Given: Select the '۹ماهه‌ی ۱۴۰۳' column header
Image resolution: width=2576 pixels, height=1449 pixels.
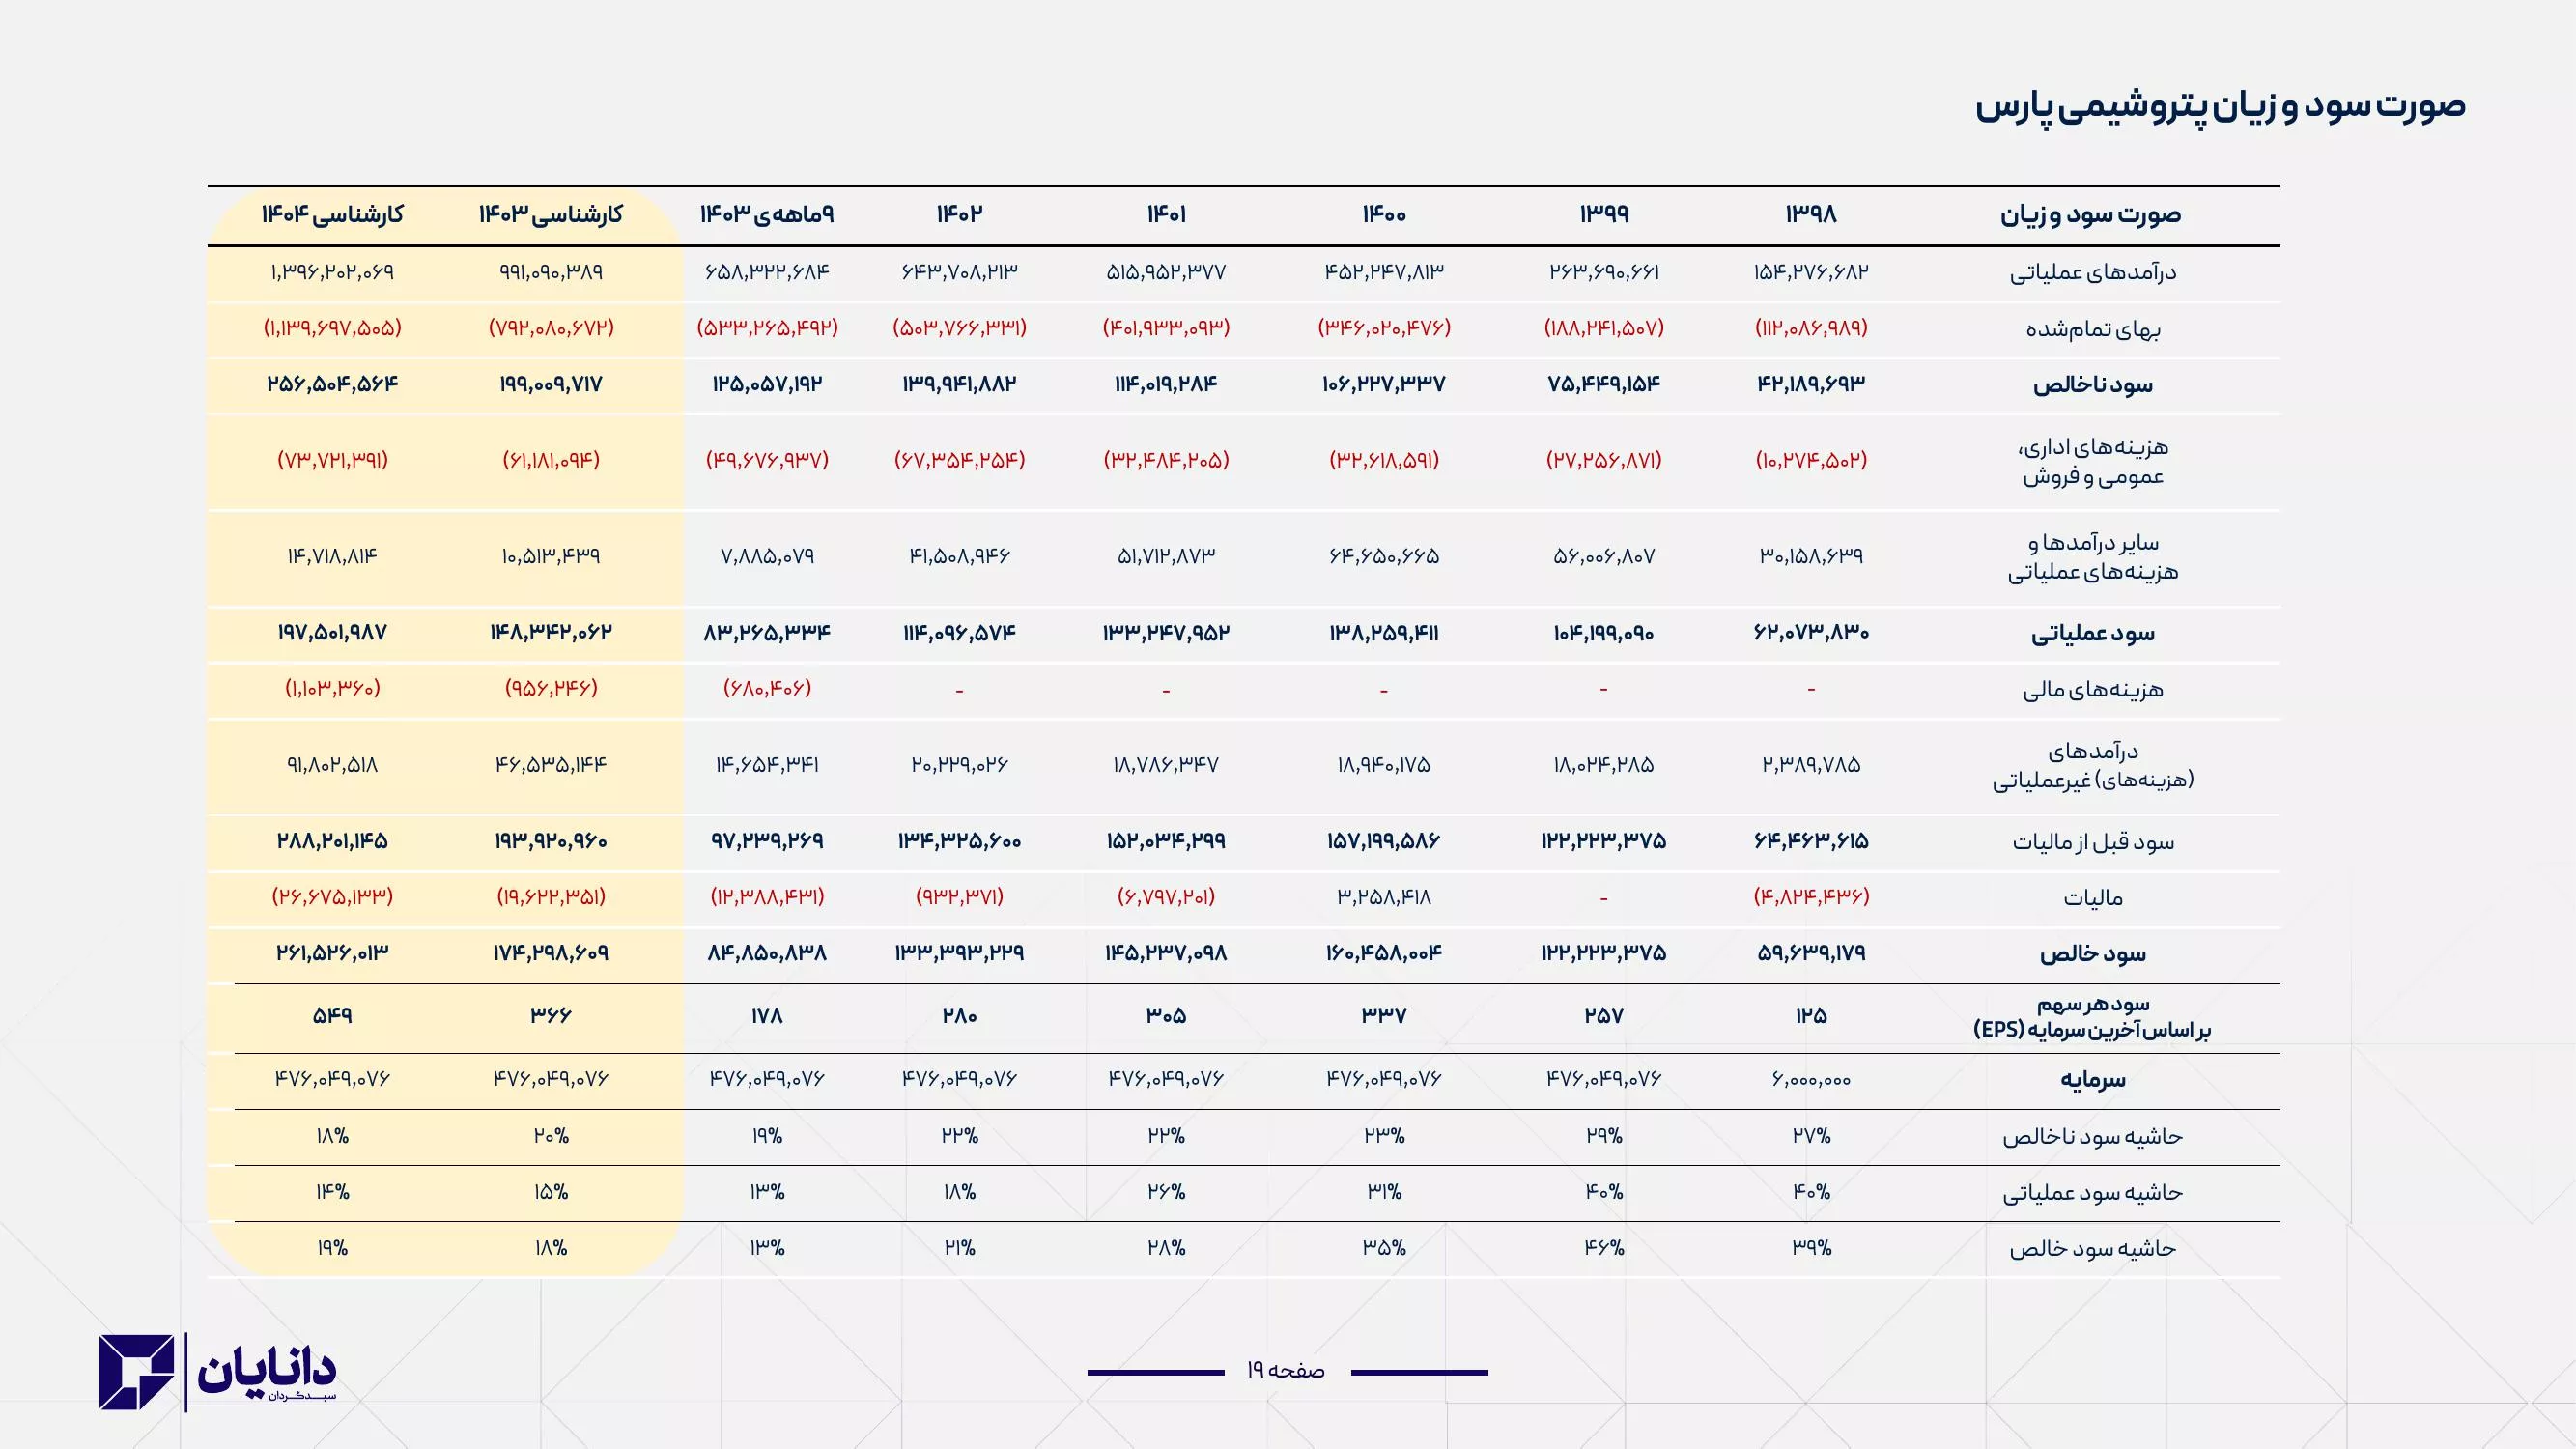Looking at the screenshot, I should (767, 214).
